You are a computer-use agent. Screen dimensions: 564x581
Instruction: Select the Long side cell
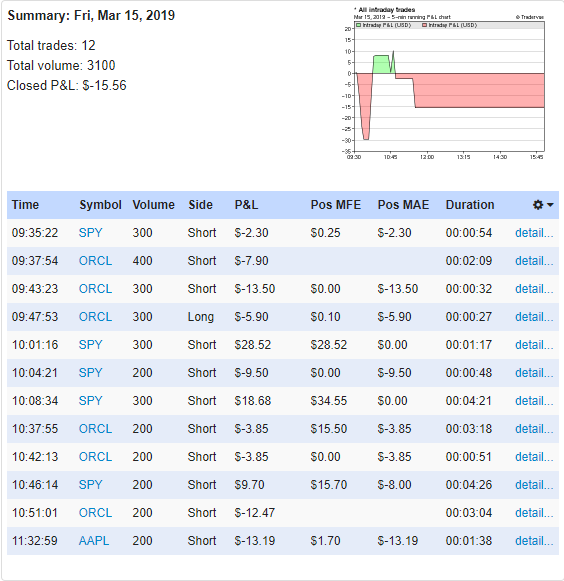point(200,317)
